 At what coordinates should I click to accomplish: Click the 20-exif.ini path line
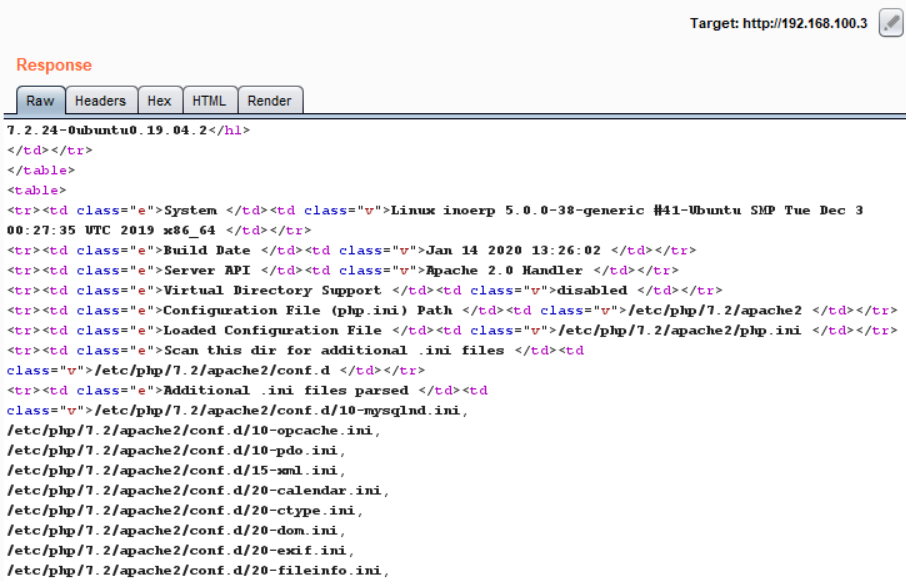[180, 550]
